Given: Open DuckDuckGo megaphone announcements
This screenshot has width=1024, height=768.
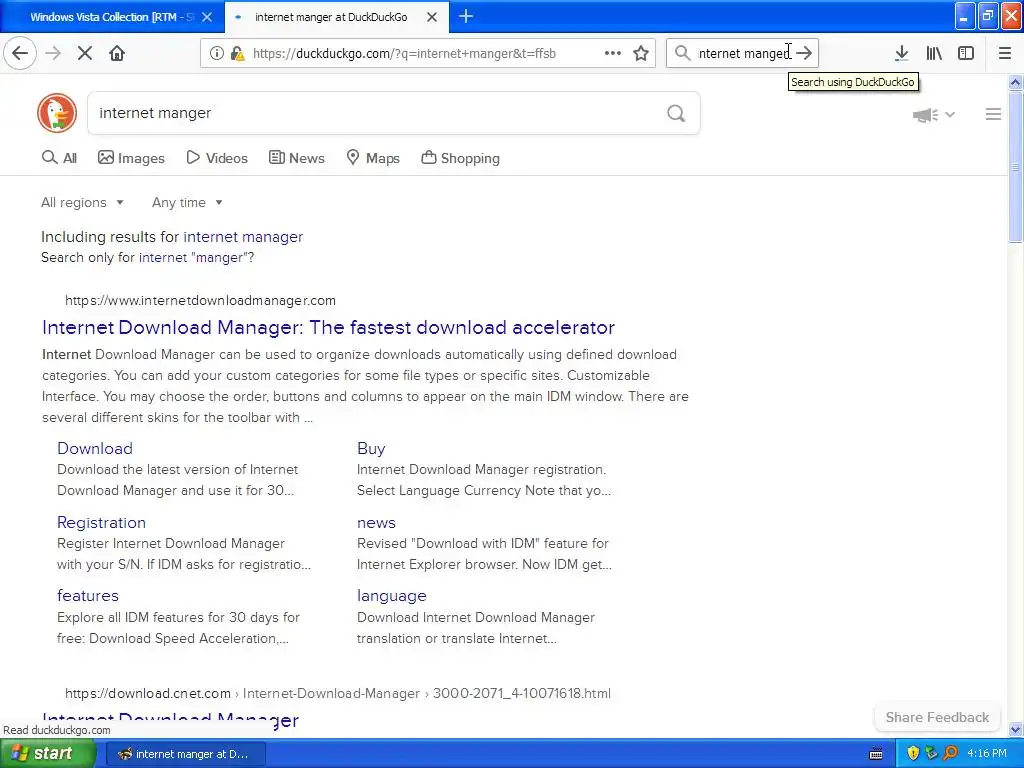Looking at the screenshot, I should point(925,115).
